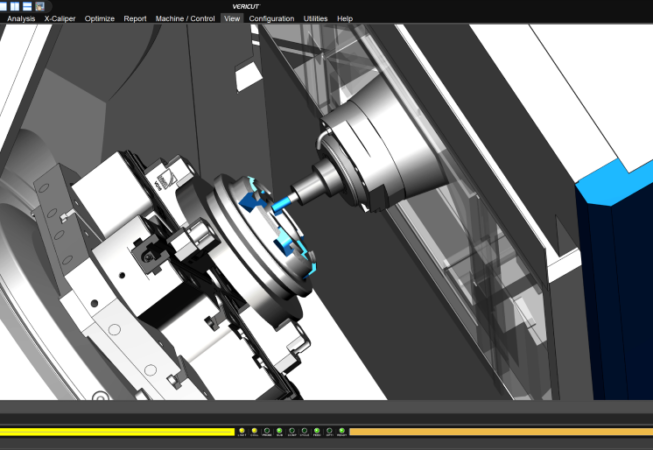Image resolution: width=653 pixels, height=450 pixels.
Task: Click the X-Caliper menu item
Action: point(60,19)
